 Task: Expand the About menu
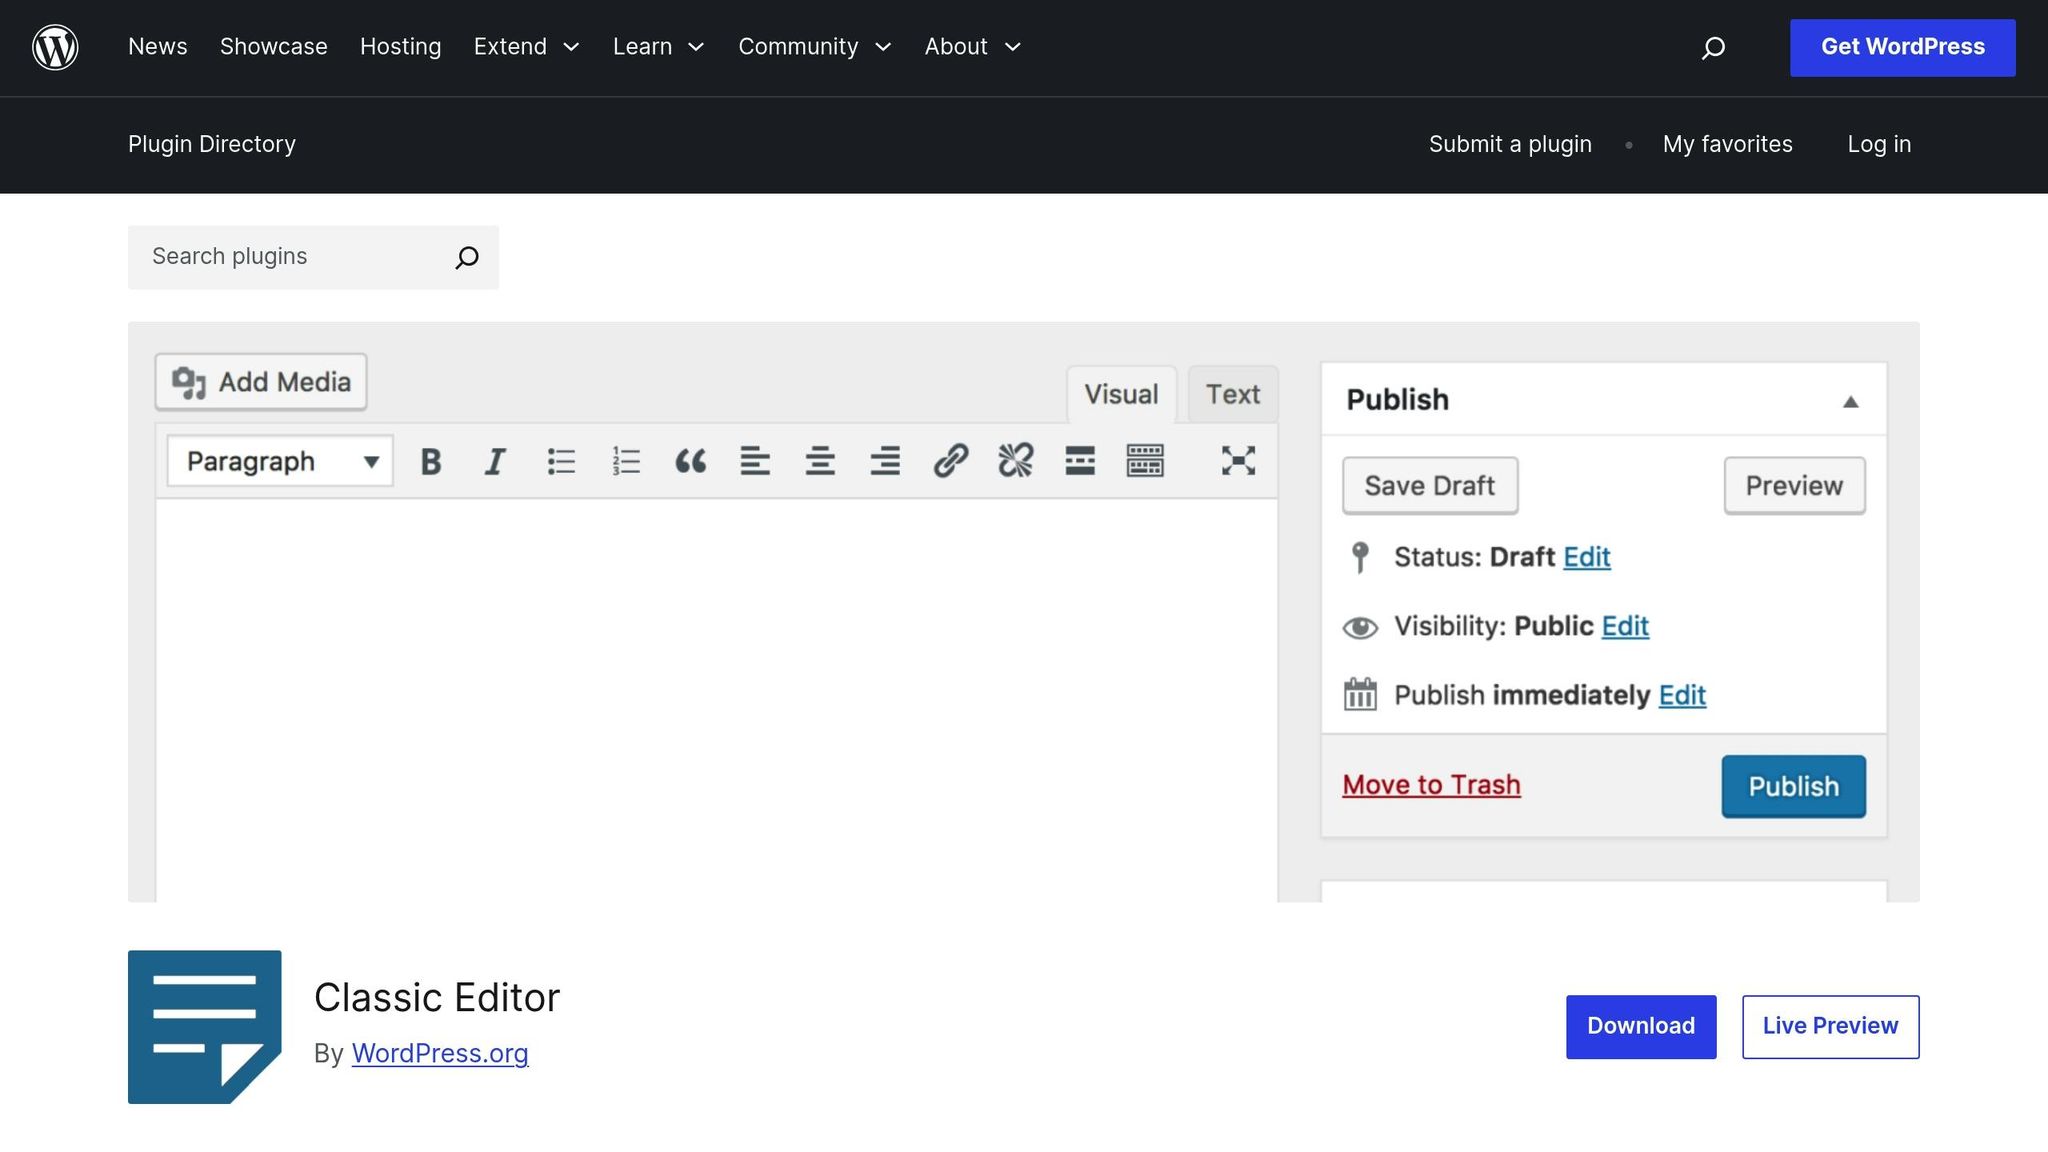click(973, 47)
